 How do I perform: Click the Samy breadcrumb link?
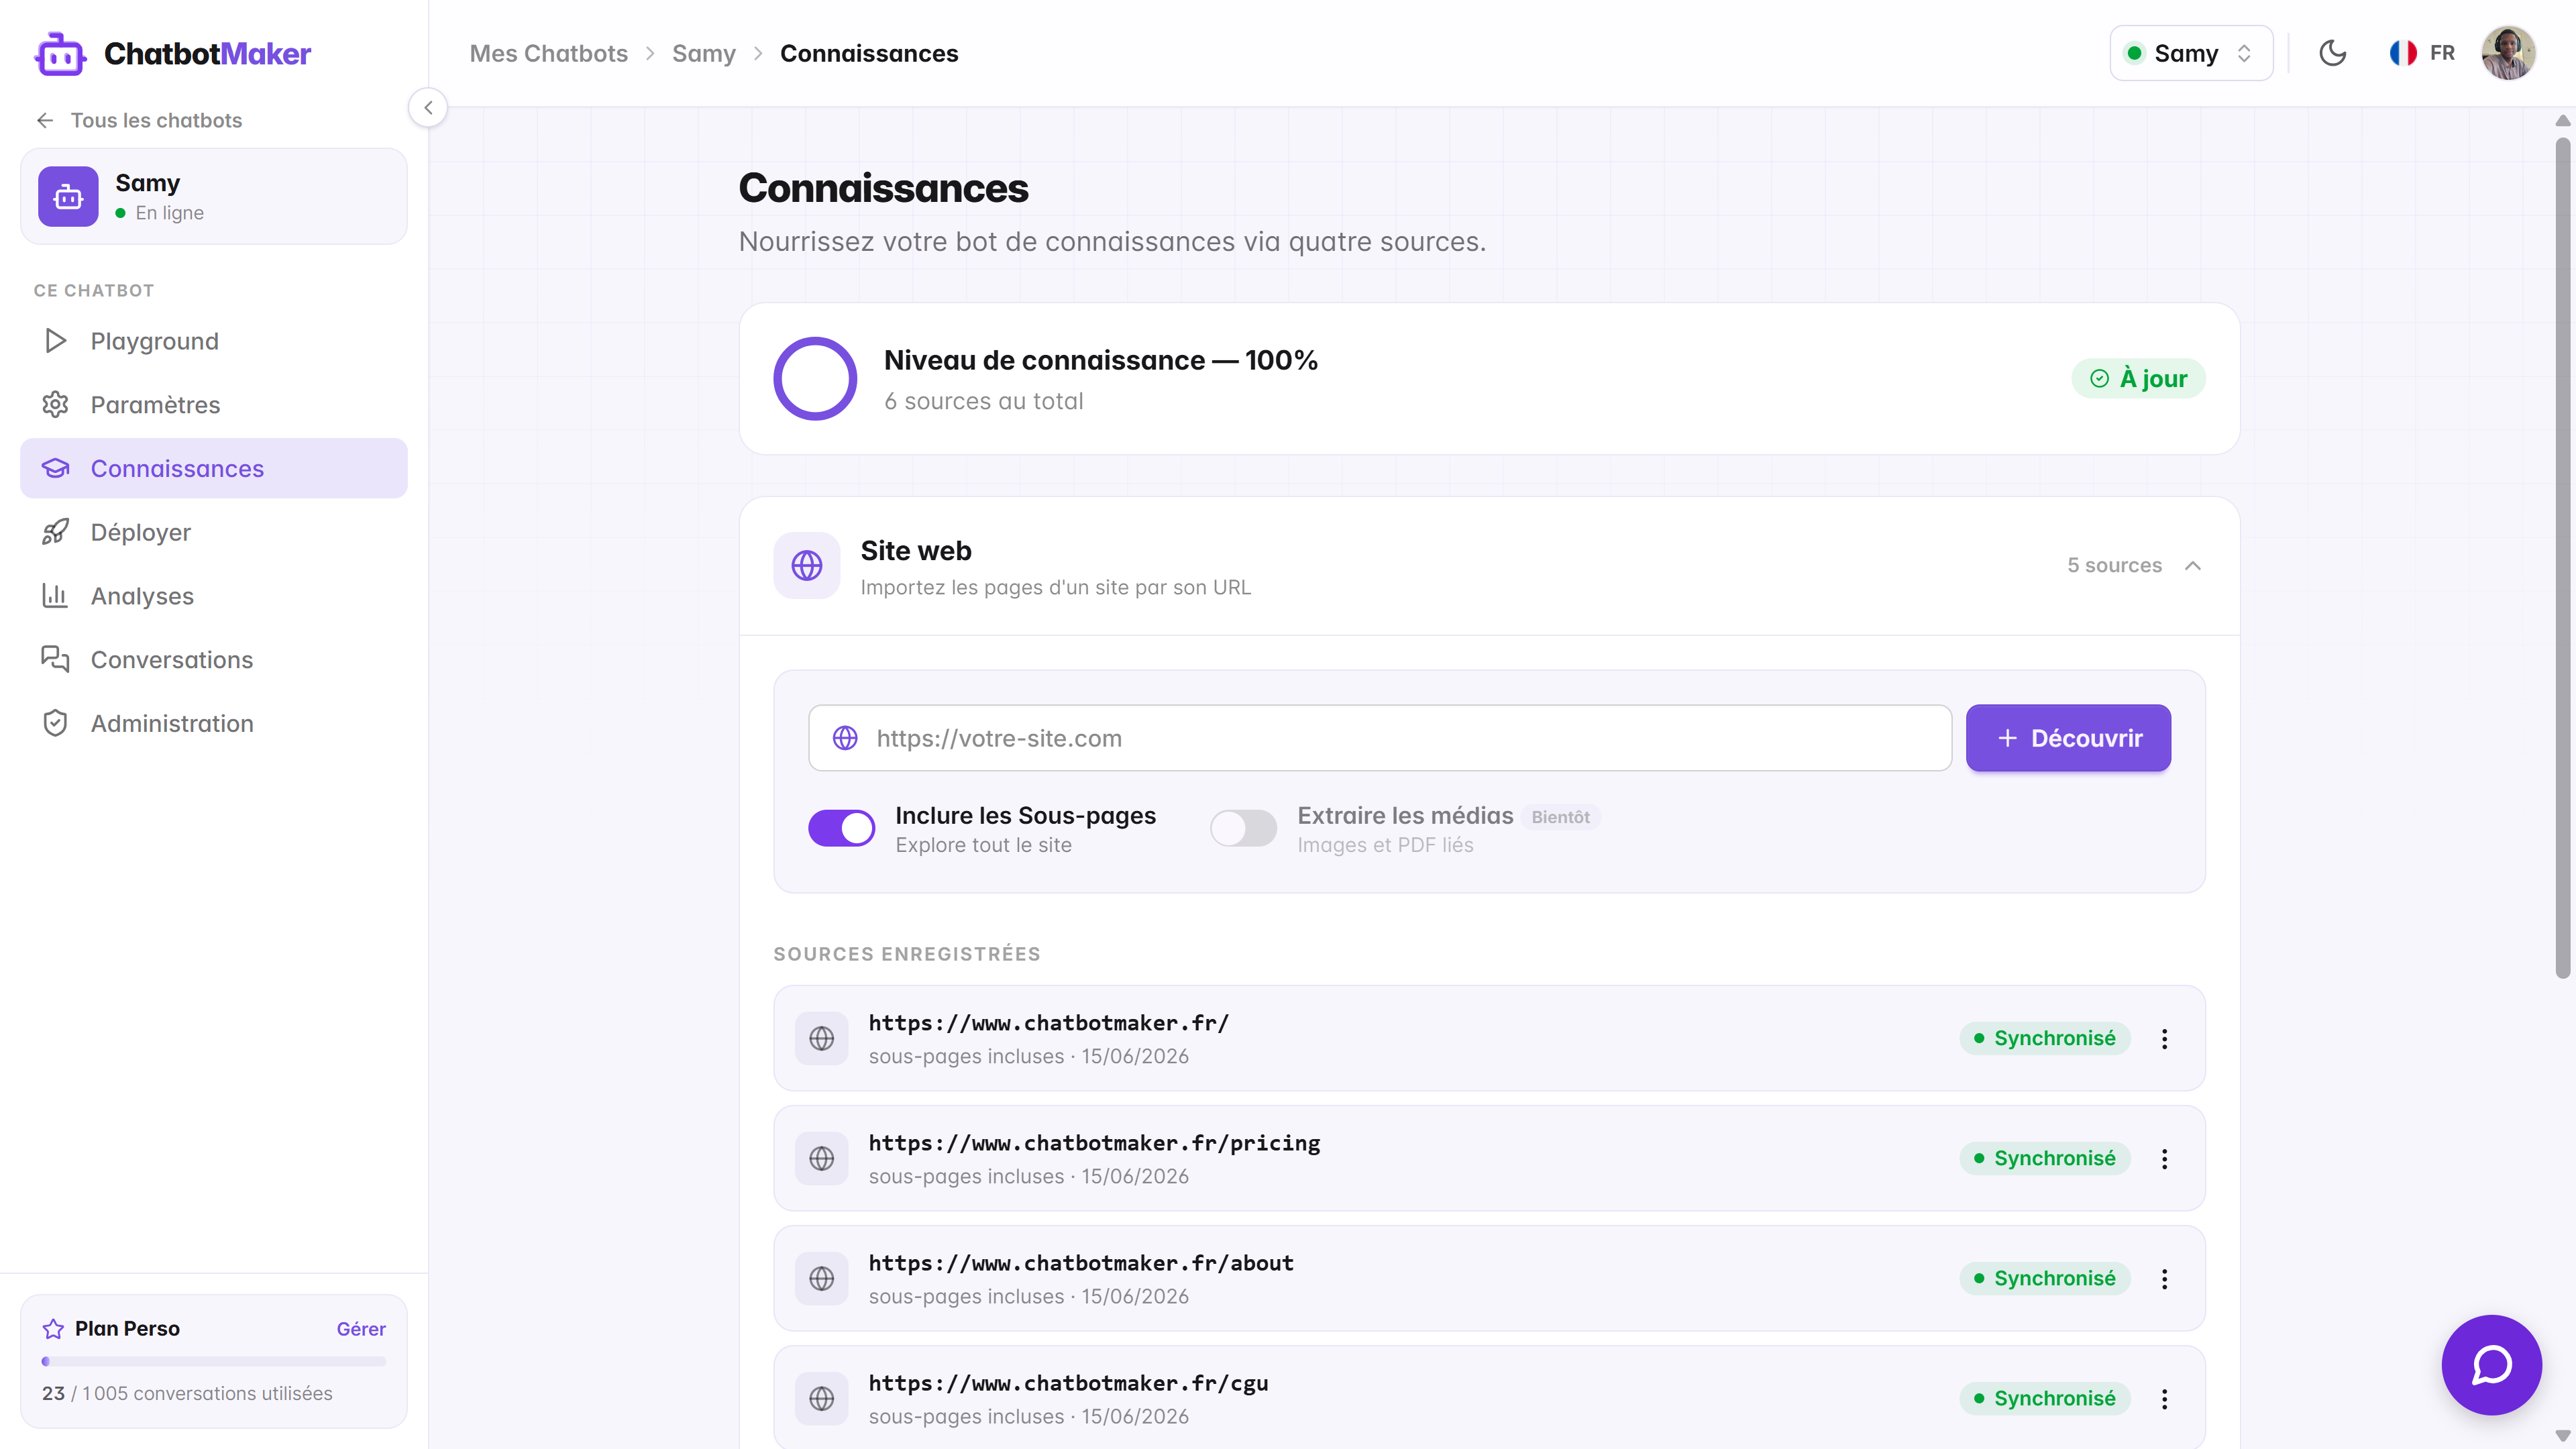coord(703,53)
